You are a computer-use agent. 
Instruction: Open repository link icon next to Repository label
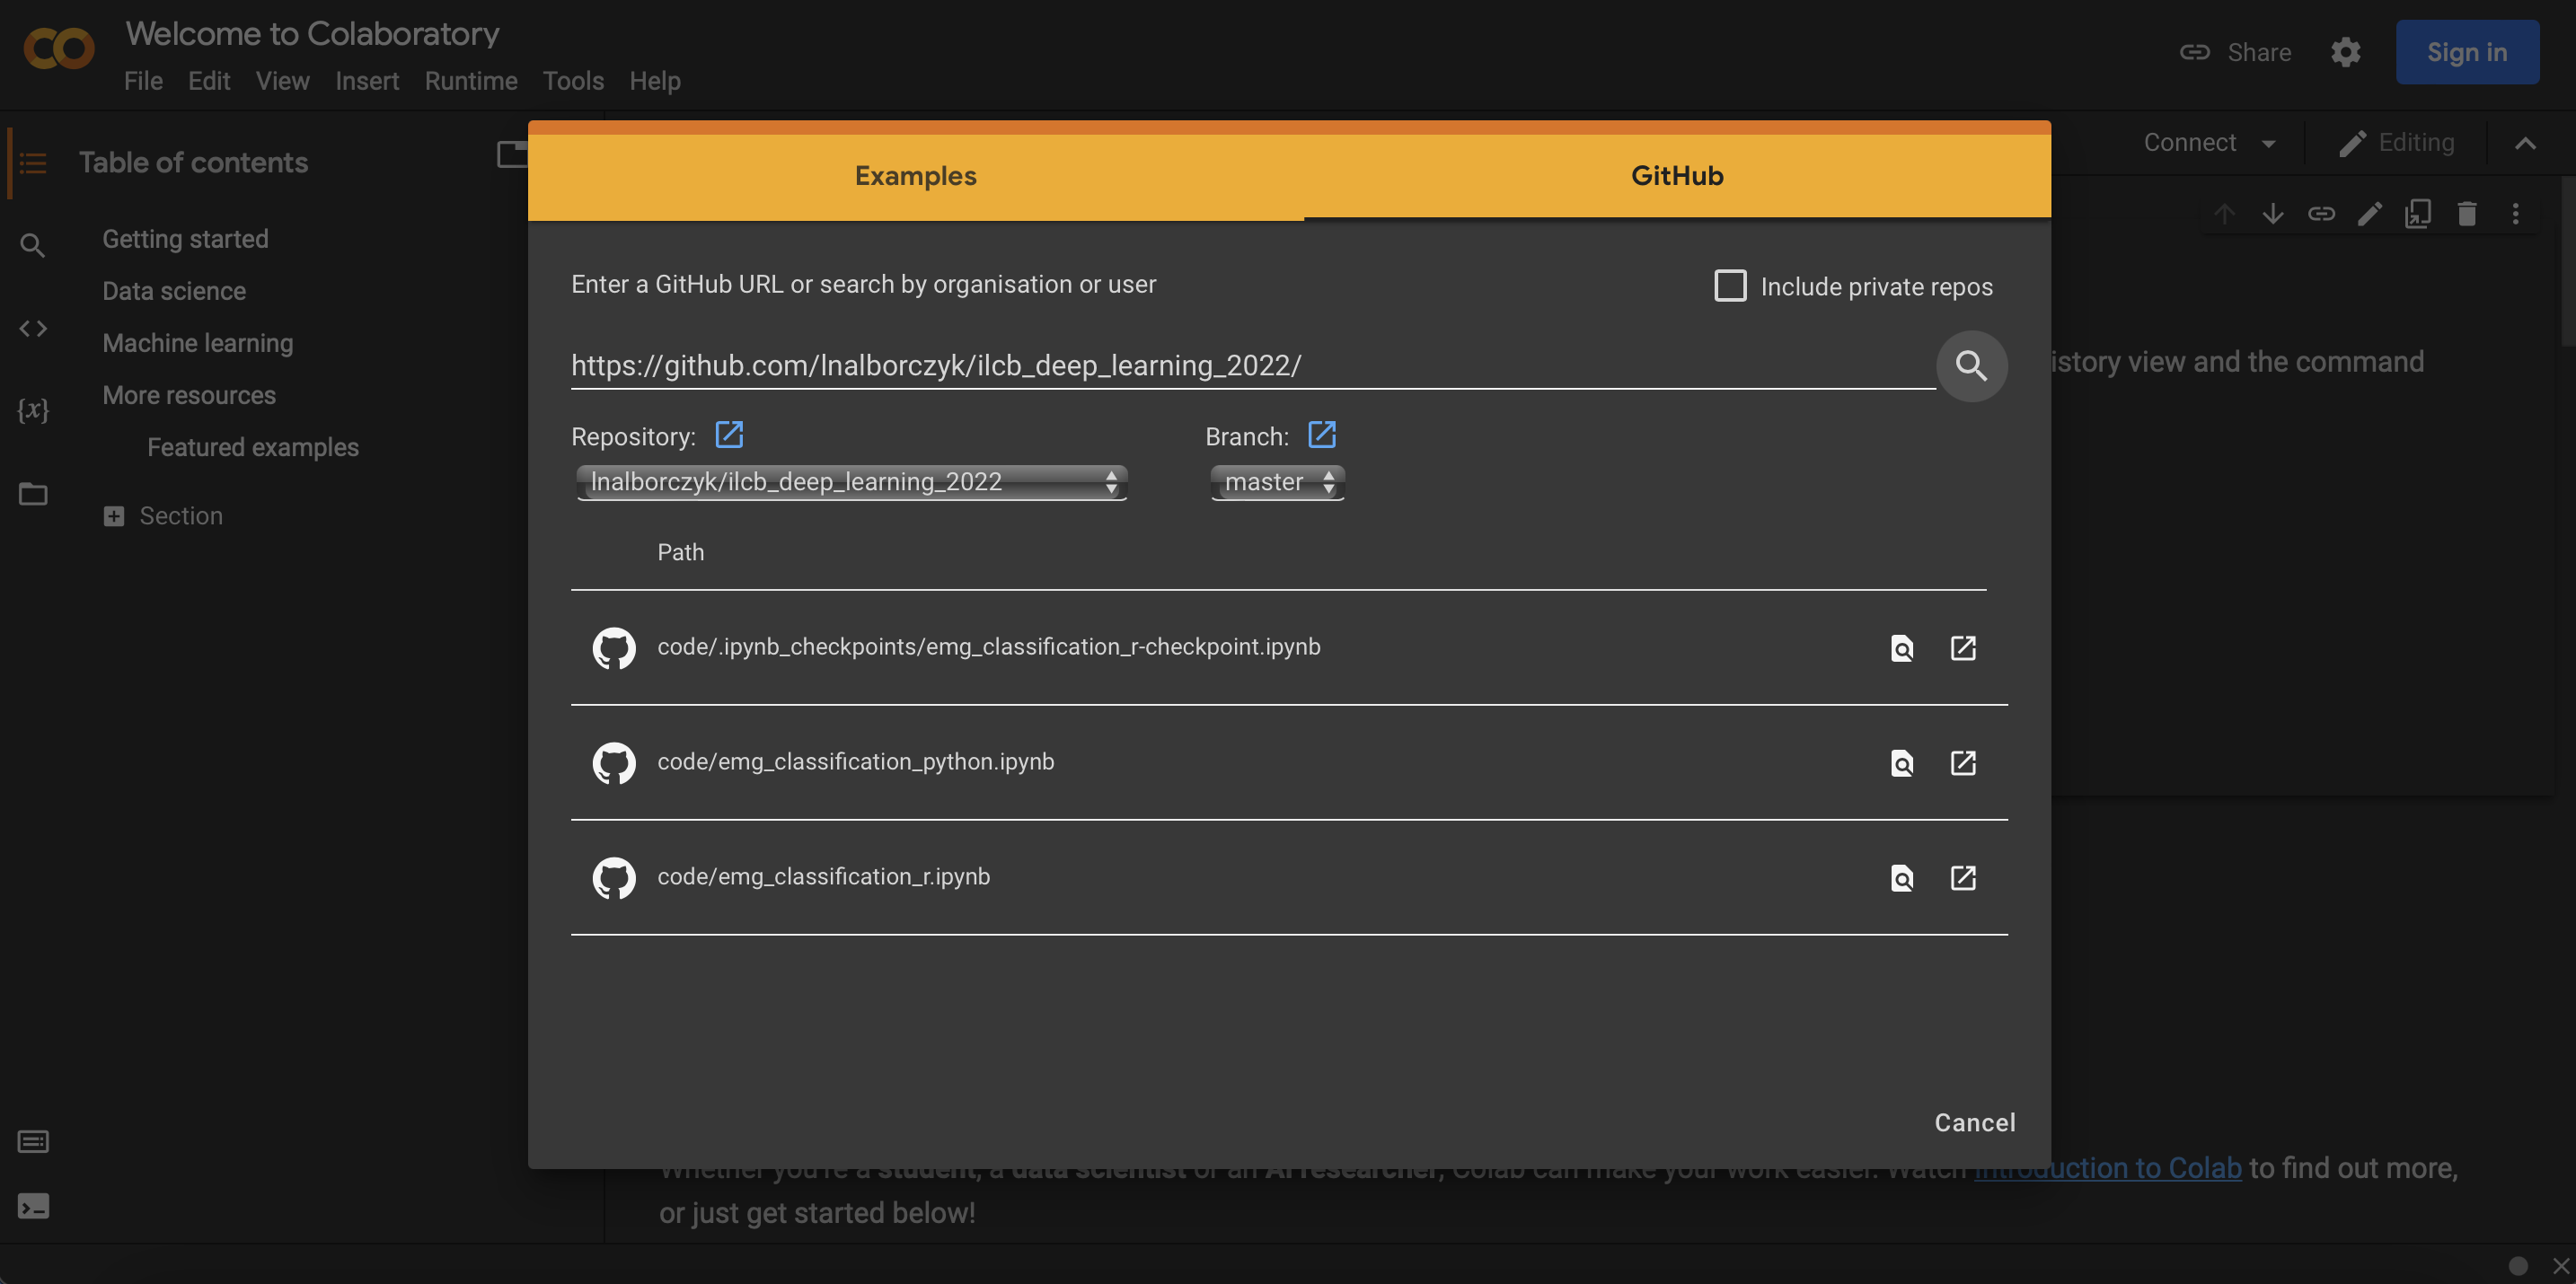(729, 434)
